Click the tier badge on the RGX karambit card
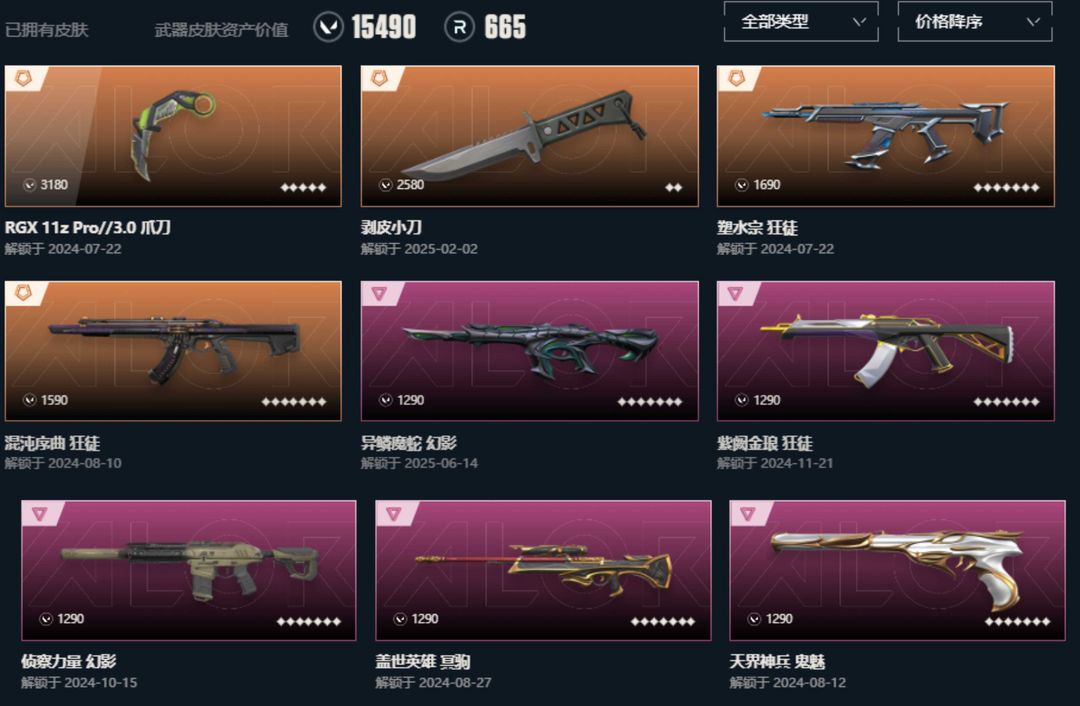Viewport: 1080px width, 706px height. [x=23, y=79]
